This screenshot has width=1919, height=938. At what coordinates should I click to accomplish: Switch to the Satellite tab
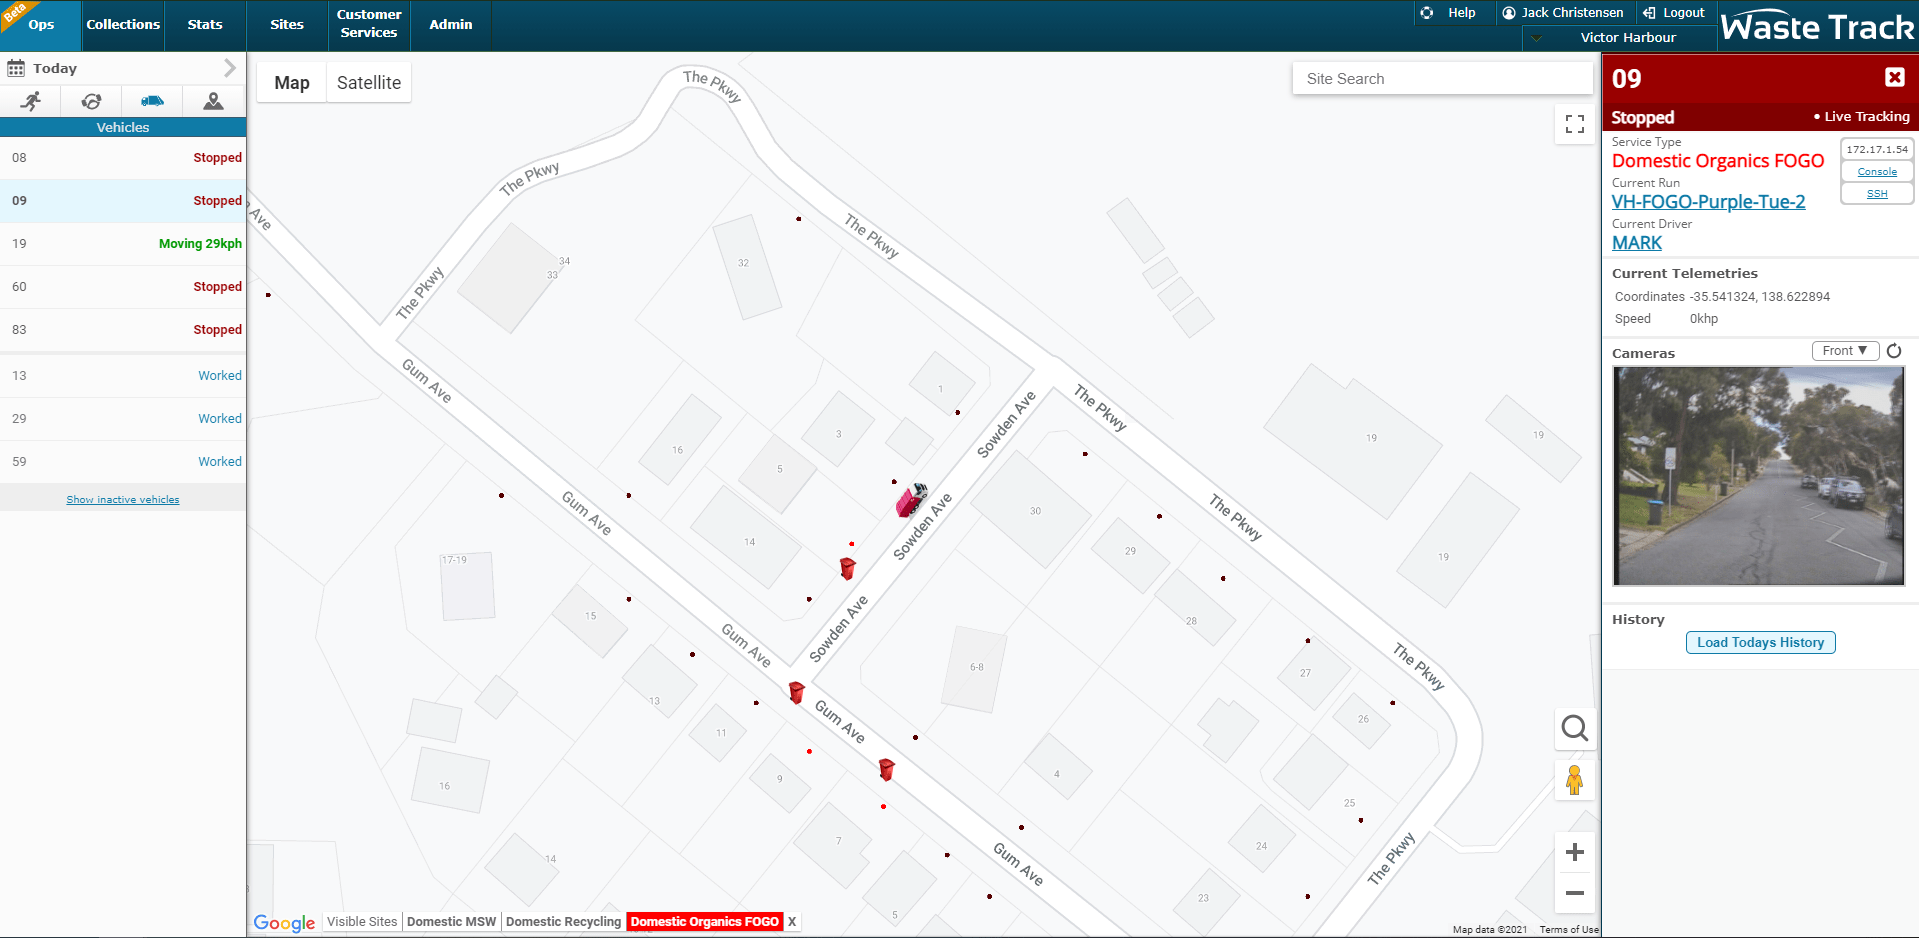click(x=368, y=82)
